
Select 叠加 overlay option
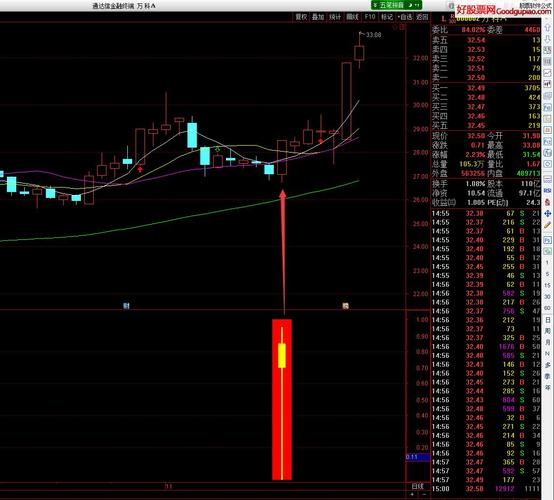pyautogui.click(x=318, y=17)
